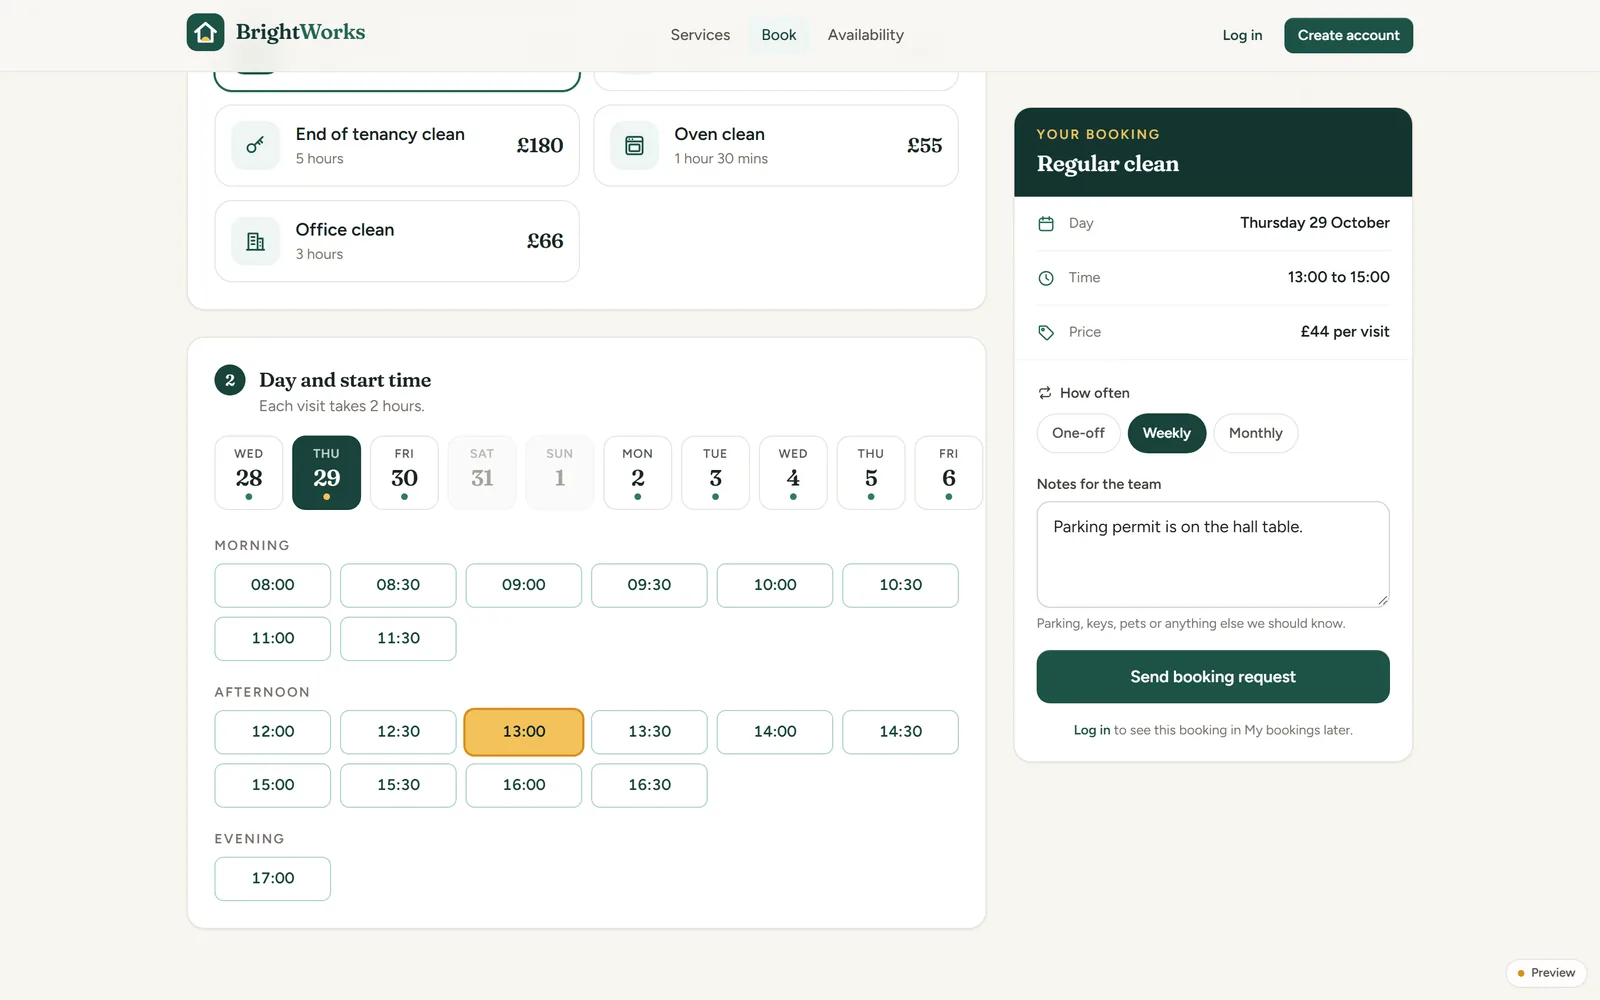Pick the 08:00 morning time slot
This screenshot has width=1600, height=1000.
coord(272,585)
